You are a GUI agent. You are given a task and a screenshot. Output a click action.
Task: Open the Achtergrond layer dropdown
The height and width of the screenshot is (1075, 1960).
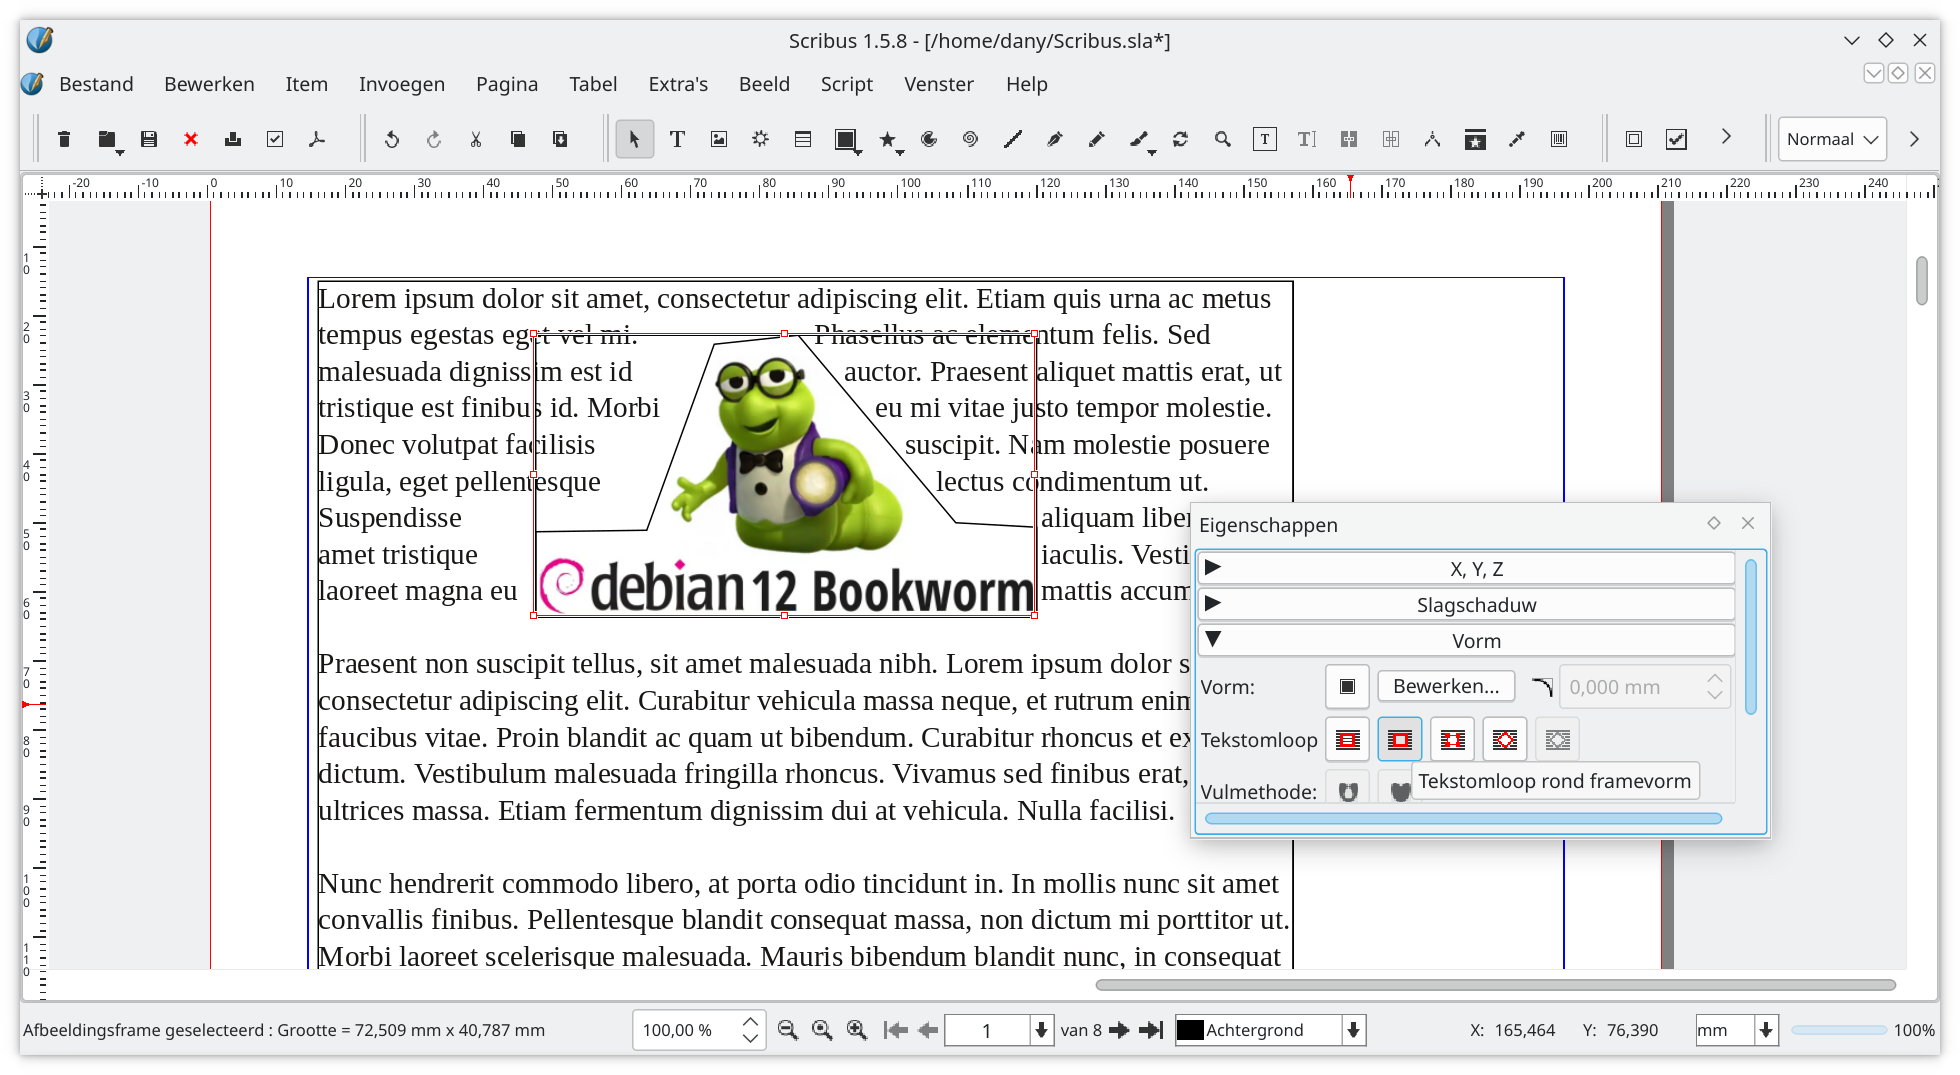coord(1353,1030)
